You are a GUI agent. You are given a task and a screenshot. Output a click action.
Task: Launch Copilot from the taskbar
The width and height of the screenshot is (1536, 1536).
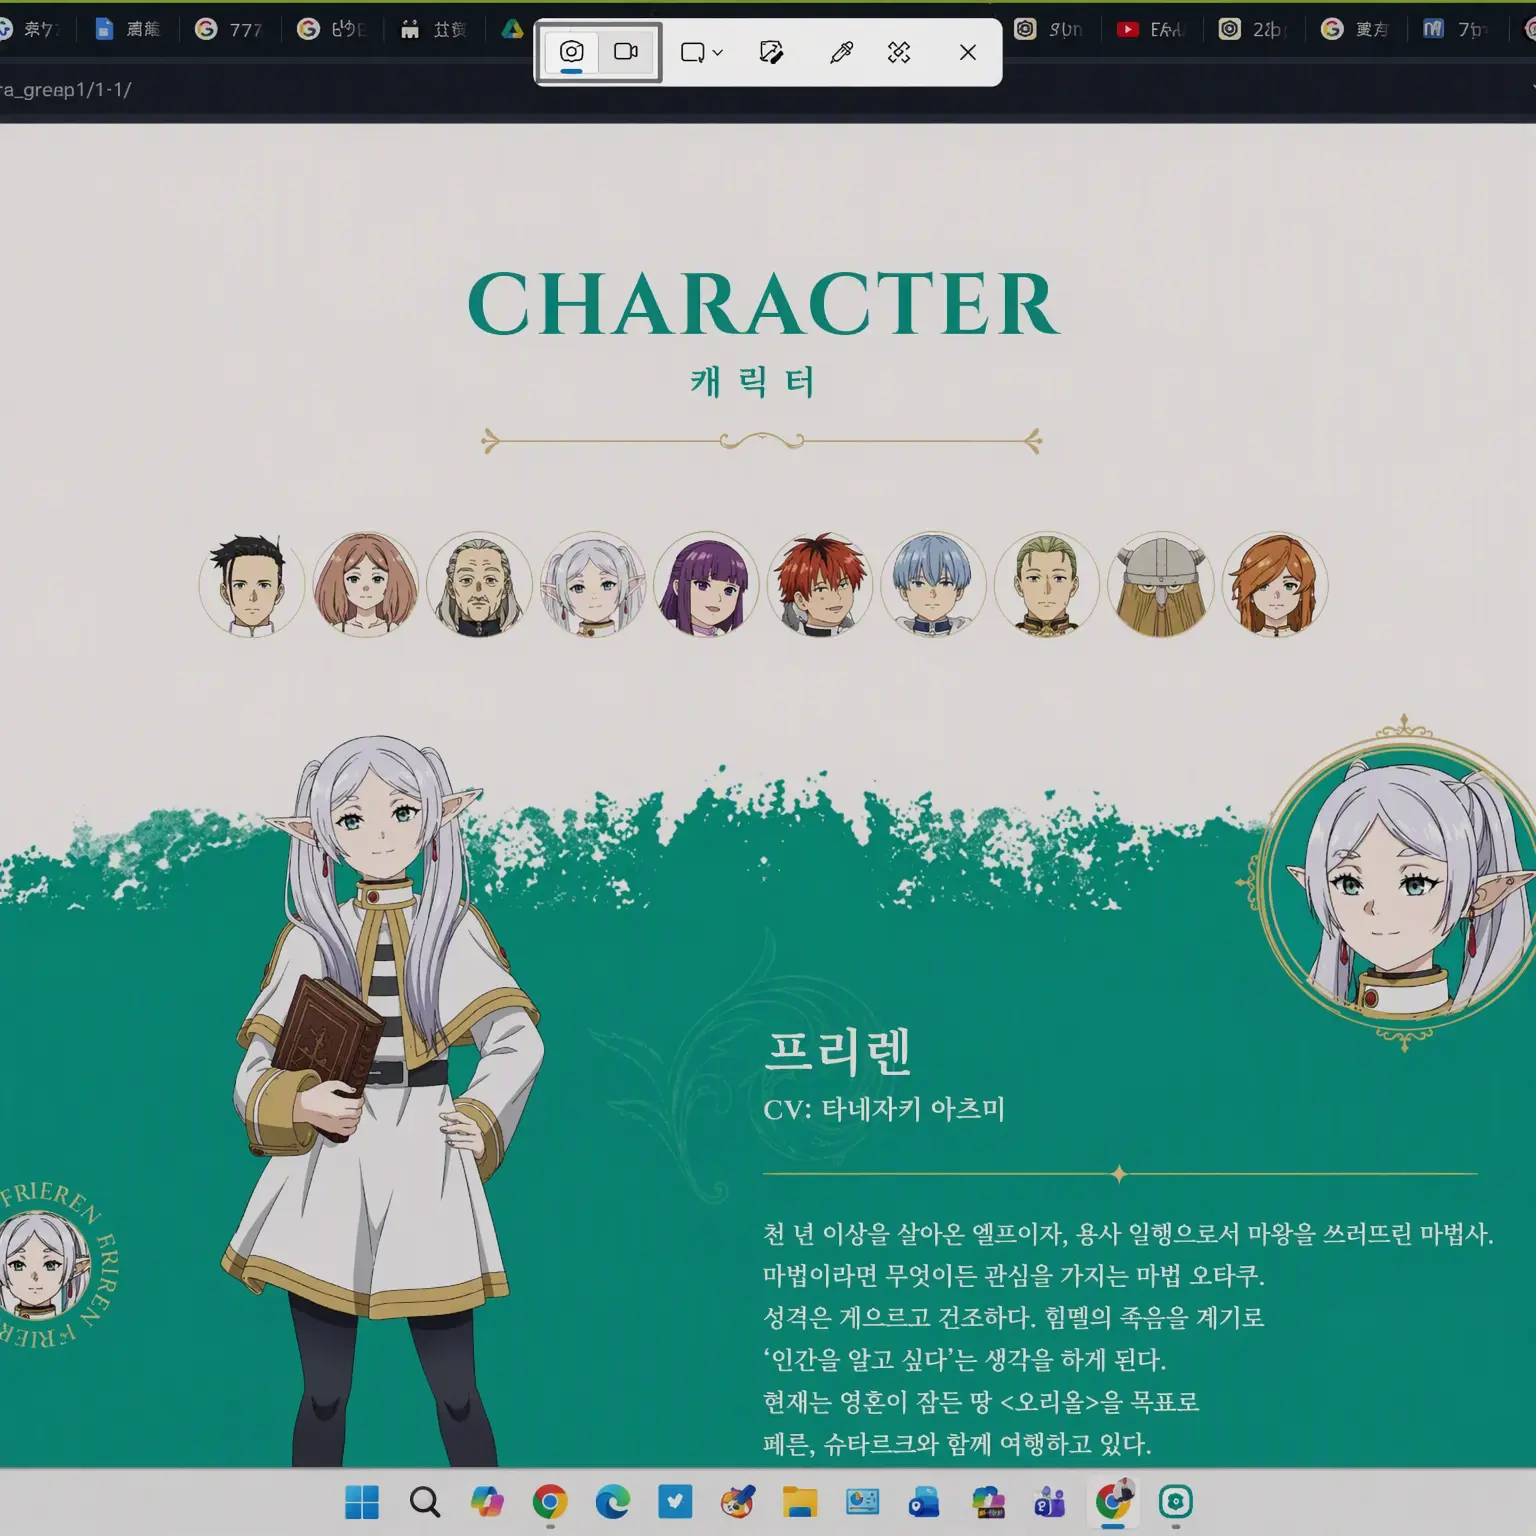487,1502
